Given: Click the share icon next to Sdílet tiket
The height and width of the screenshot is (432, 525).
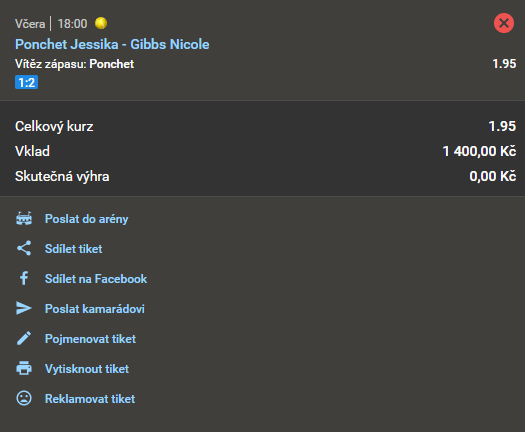Looking at the screenshot, I should coord(24,248).
